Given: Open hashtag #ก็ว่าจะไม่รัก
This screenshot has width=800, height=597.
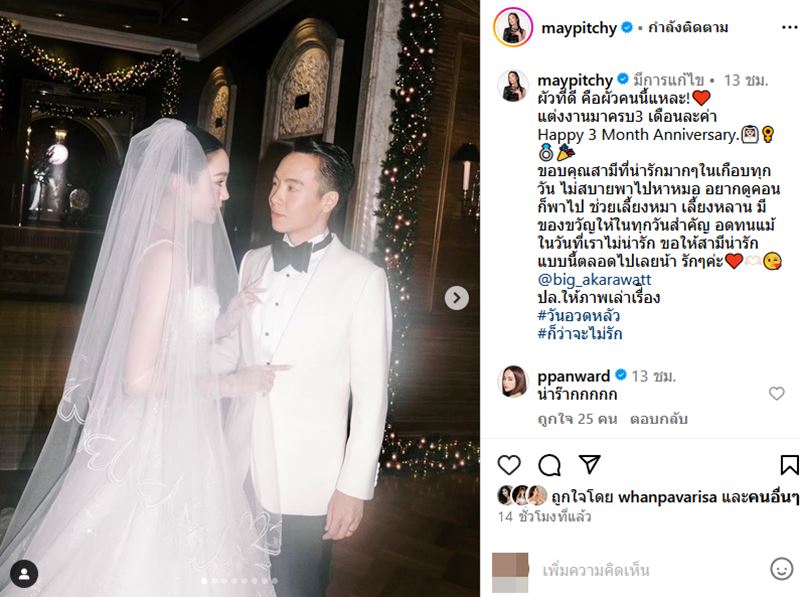Looking at the screenshot, I should click(580, 334).
